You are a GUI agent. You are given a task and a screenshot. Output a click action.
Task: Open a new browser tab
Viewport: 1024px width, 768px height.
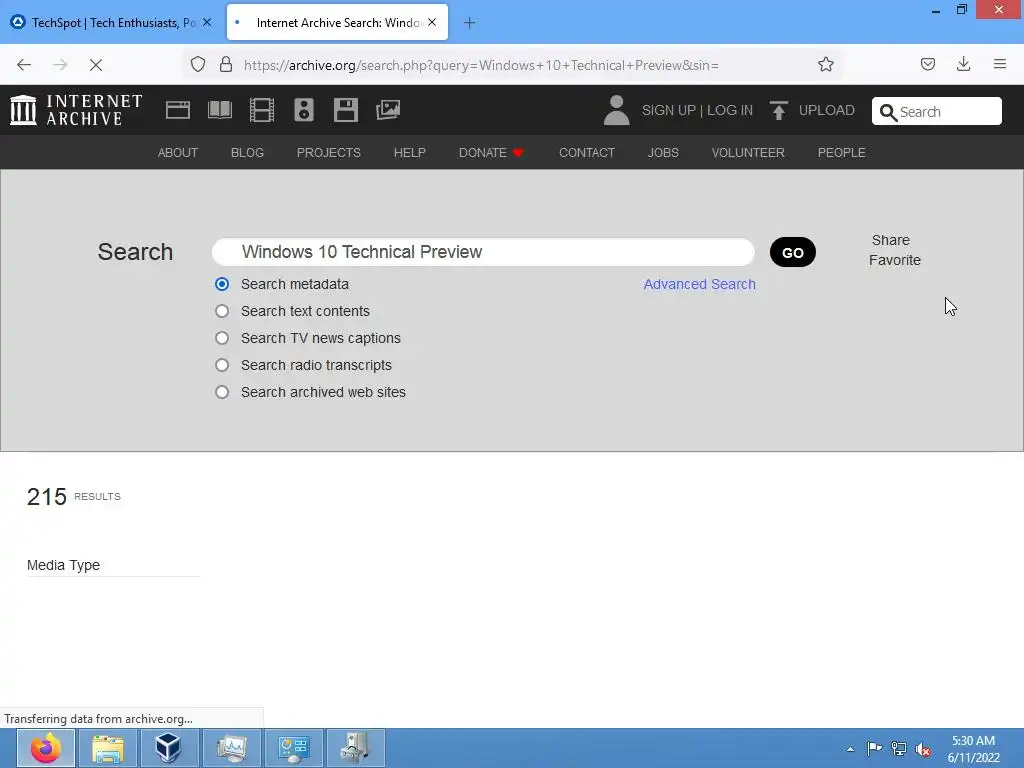[469, 23]
